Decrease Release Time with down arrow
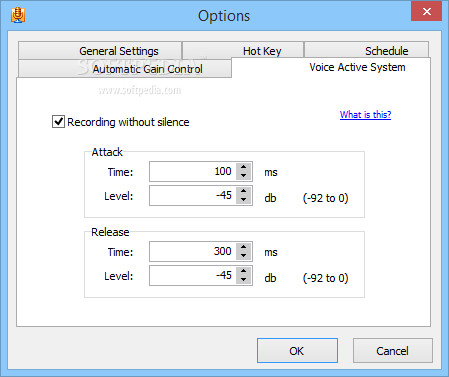 pos(244,256)
